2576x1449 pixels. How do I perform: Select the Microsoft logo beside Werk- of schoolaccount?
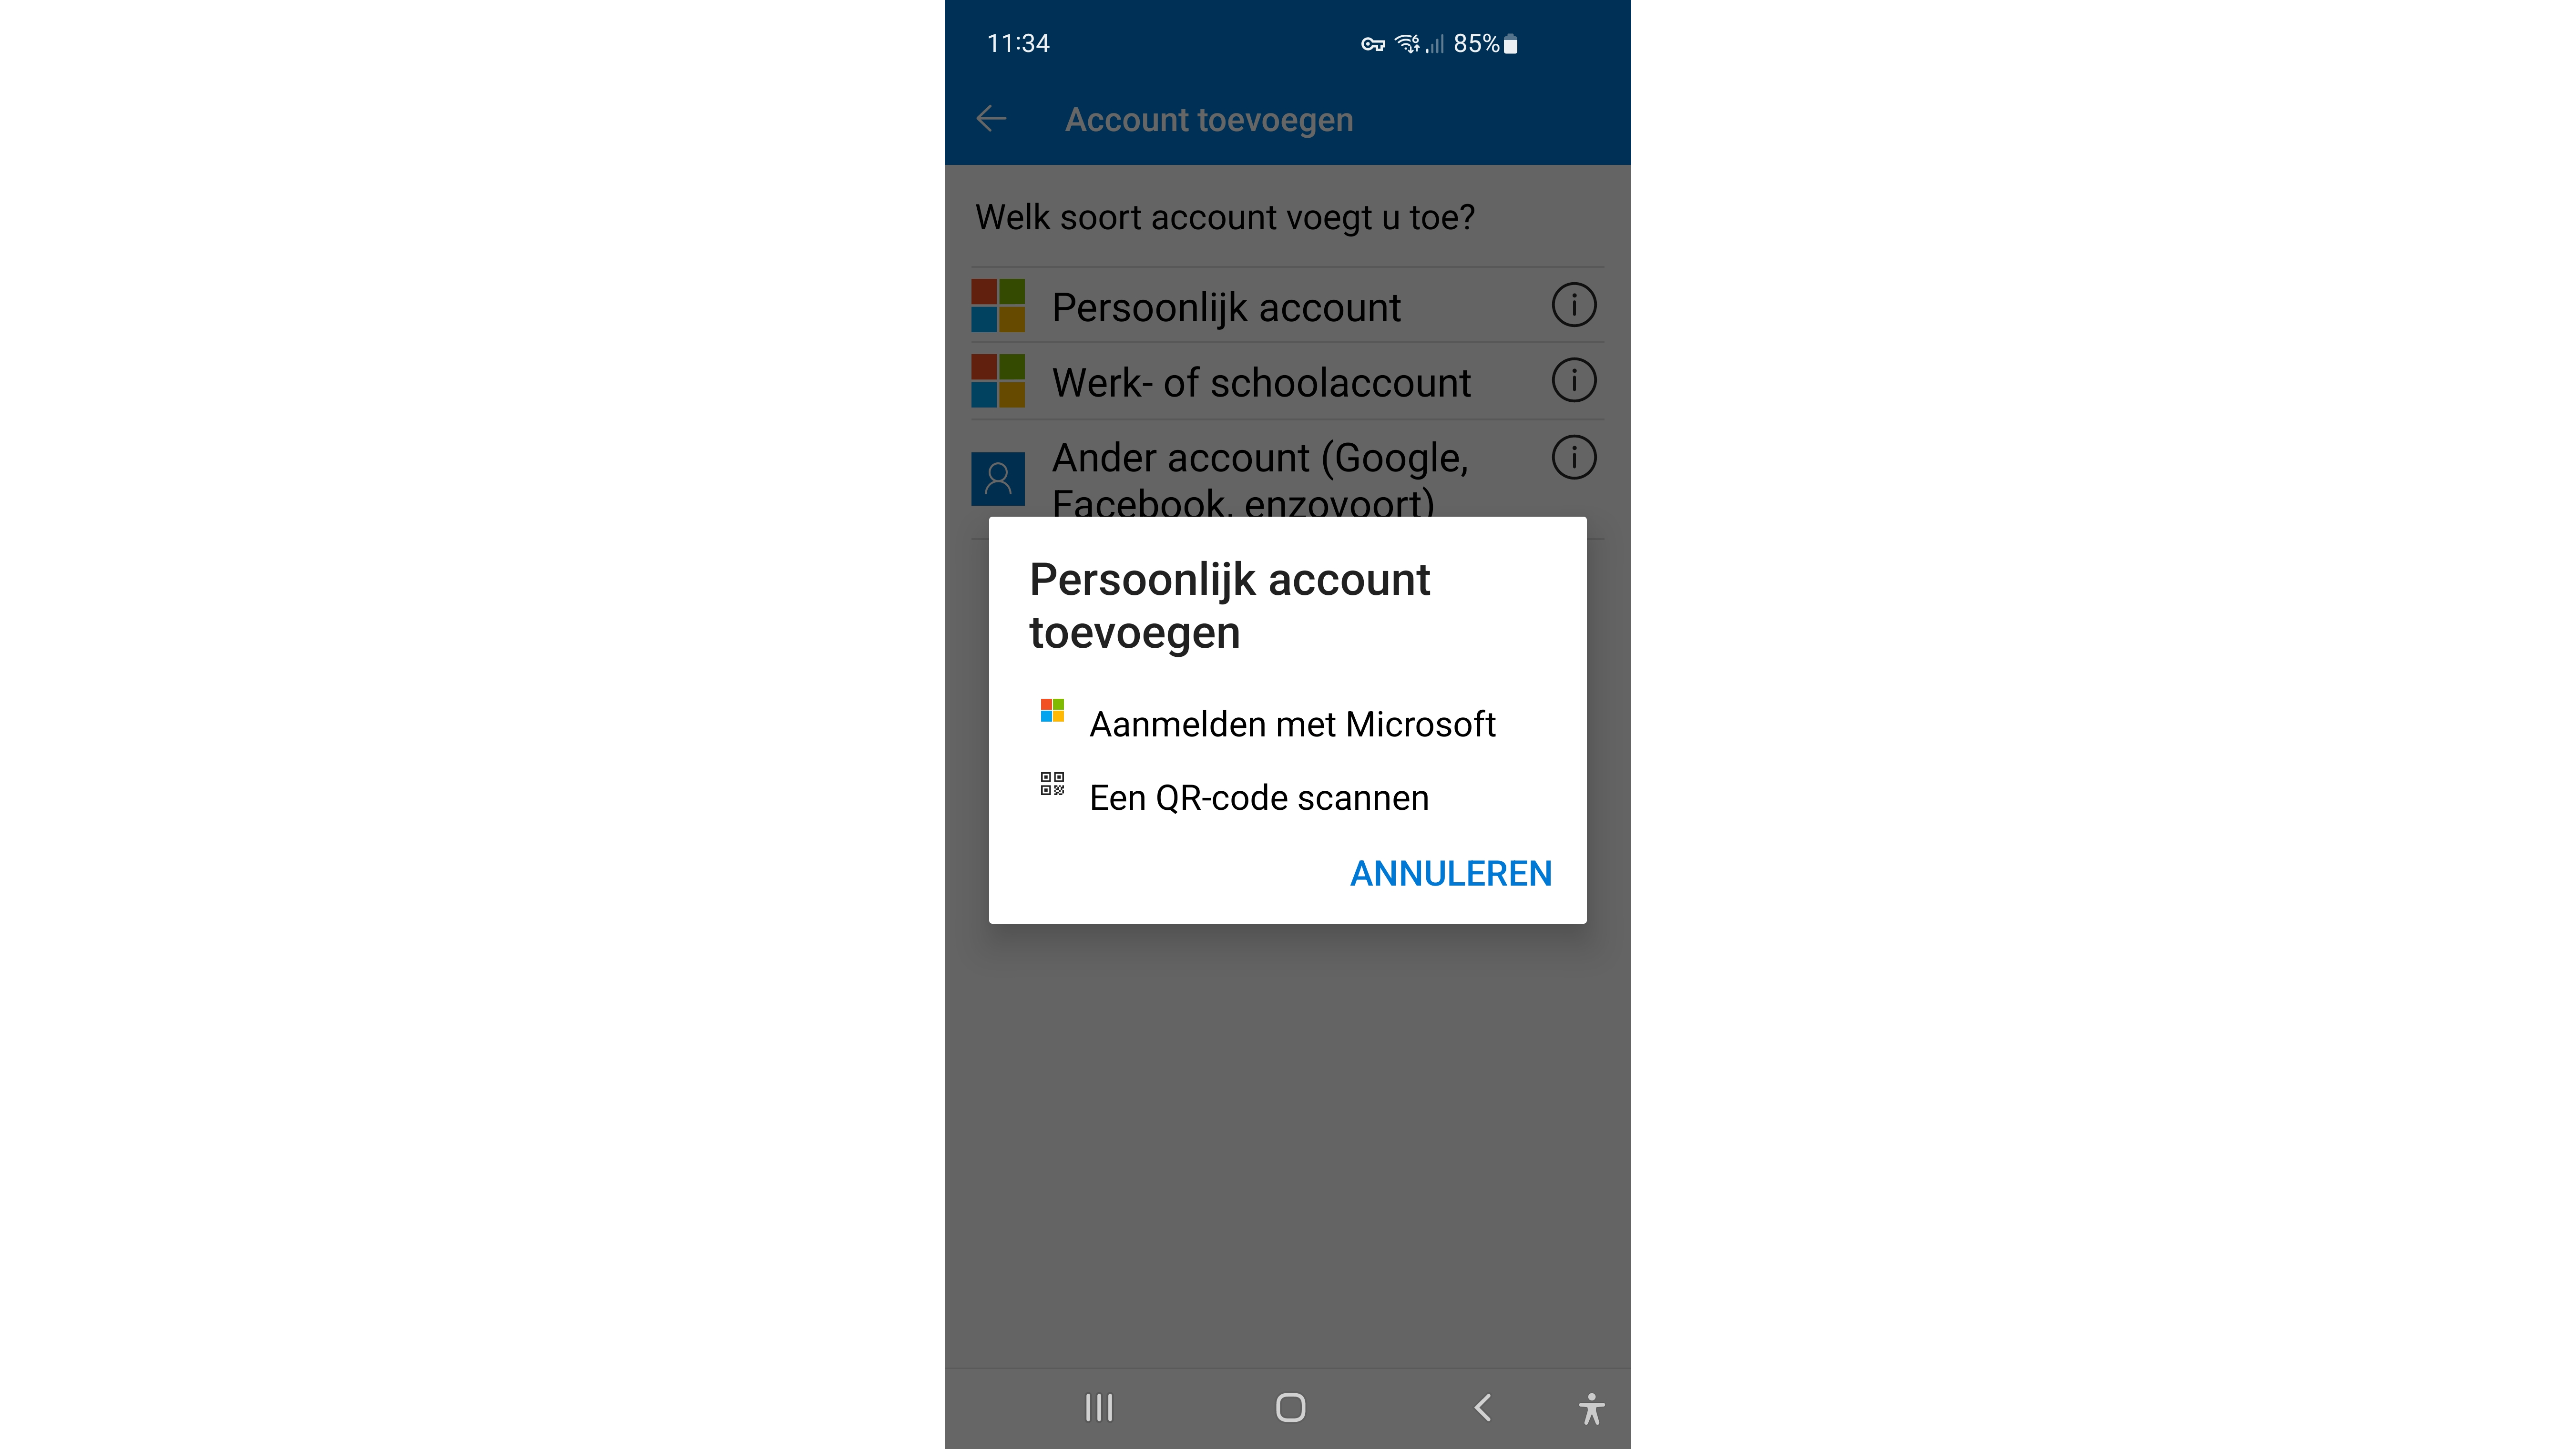click(998, 380)
